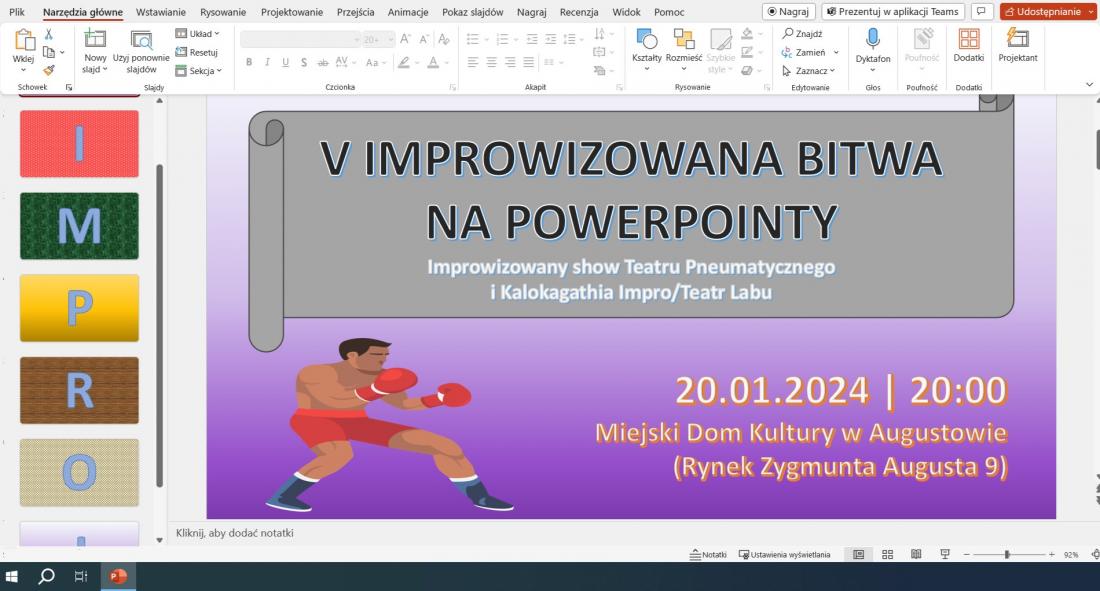Image resolution: width=1100 pixels, height=591 pixels.
Task: Switch to the Projektowanie tab
Action: pyautogui.click(x=292, y=12)
